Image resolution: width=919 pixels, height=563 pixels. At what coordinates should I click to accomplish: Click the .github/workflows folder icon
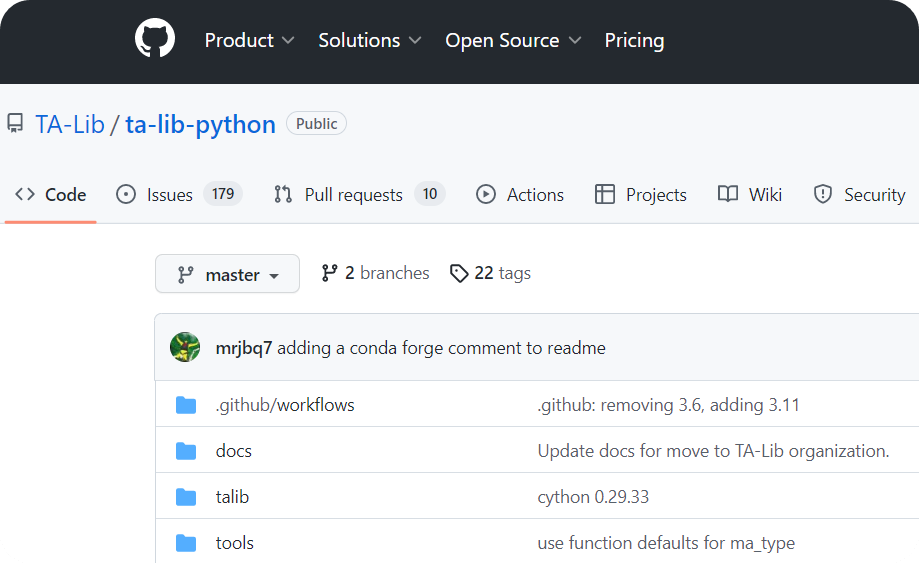[x=186, y=405]
